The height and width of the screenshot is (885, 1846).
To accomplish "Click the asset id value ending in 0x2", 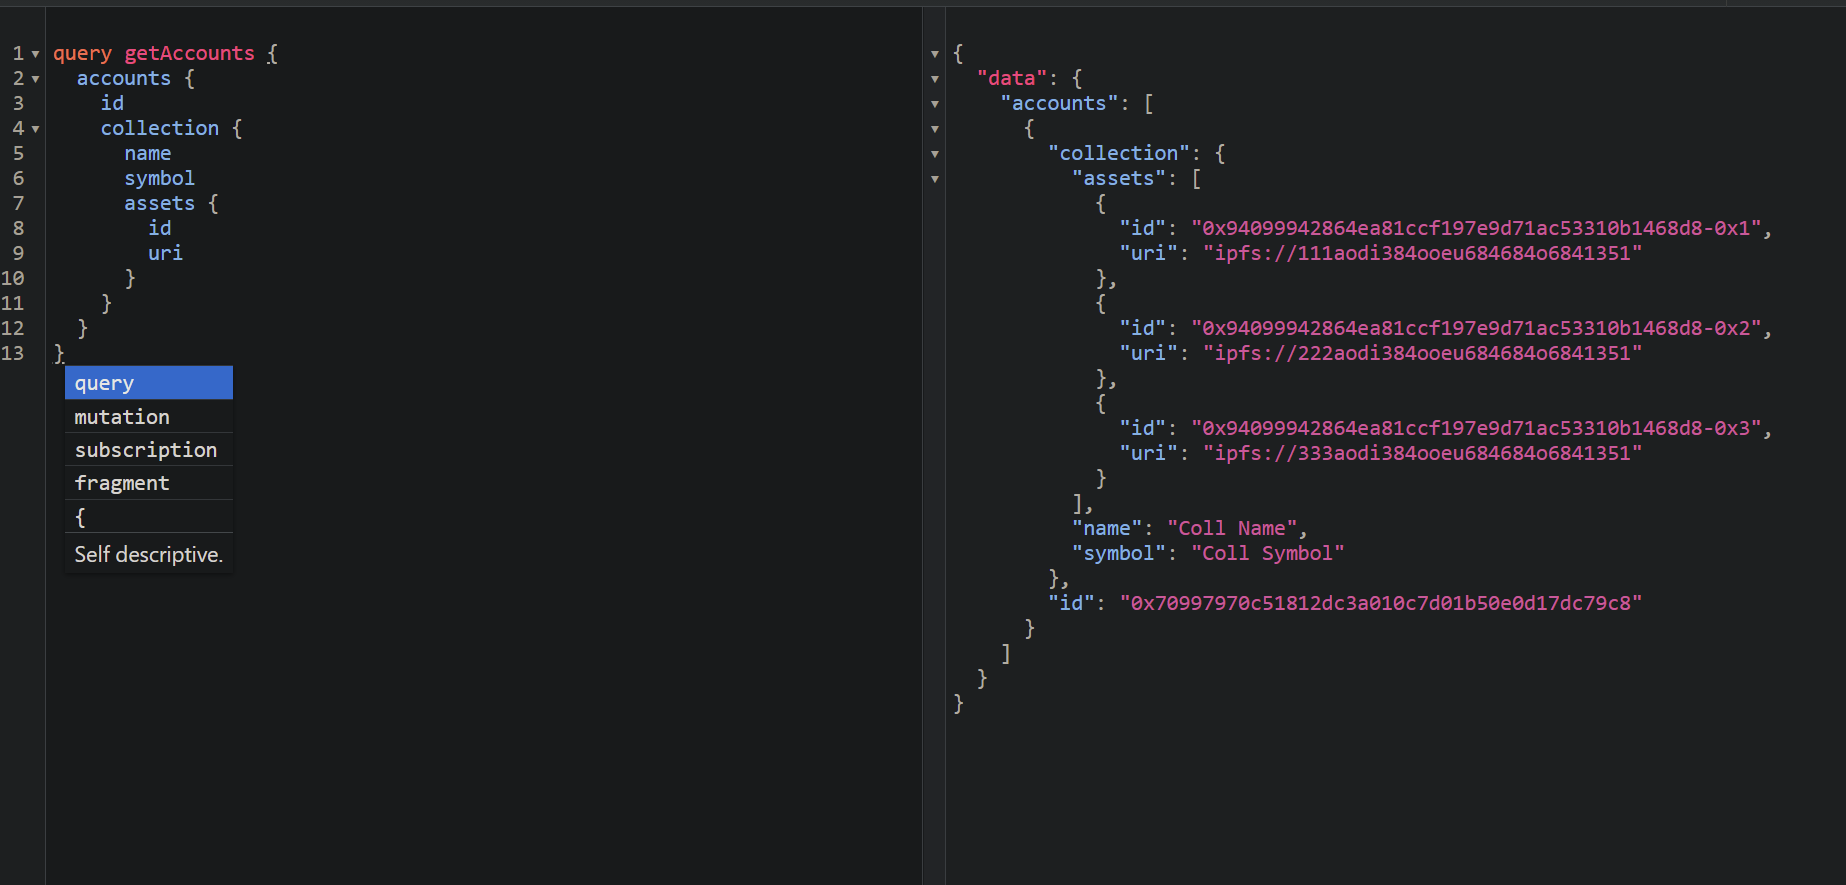I will tap(1476, 328).
